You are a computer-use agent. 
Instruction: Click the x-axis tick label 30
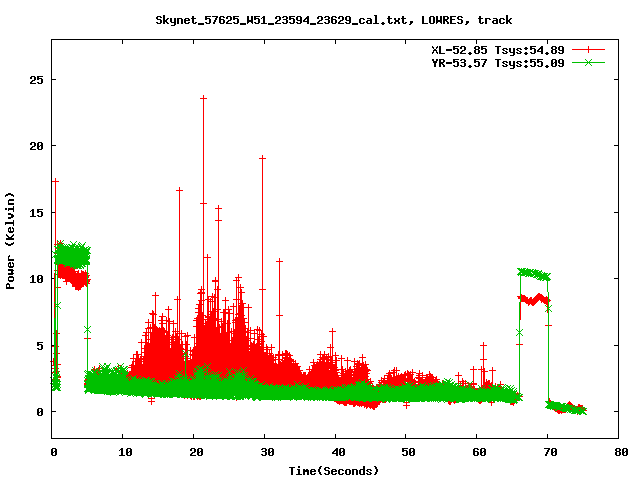[x=267, y=452]
